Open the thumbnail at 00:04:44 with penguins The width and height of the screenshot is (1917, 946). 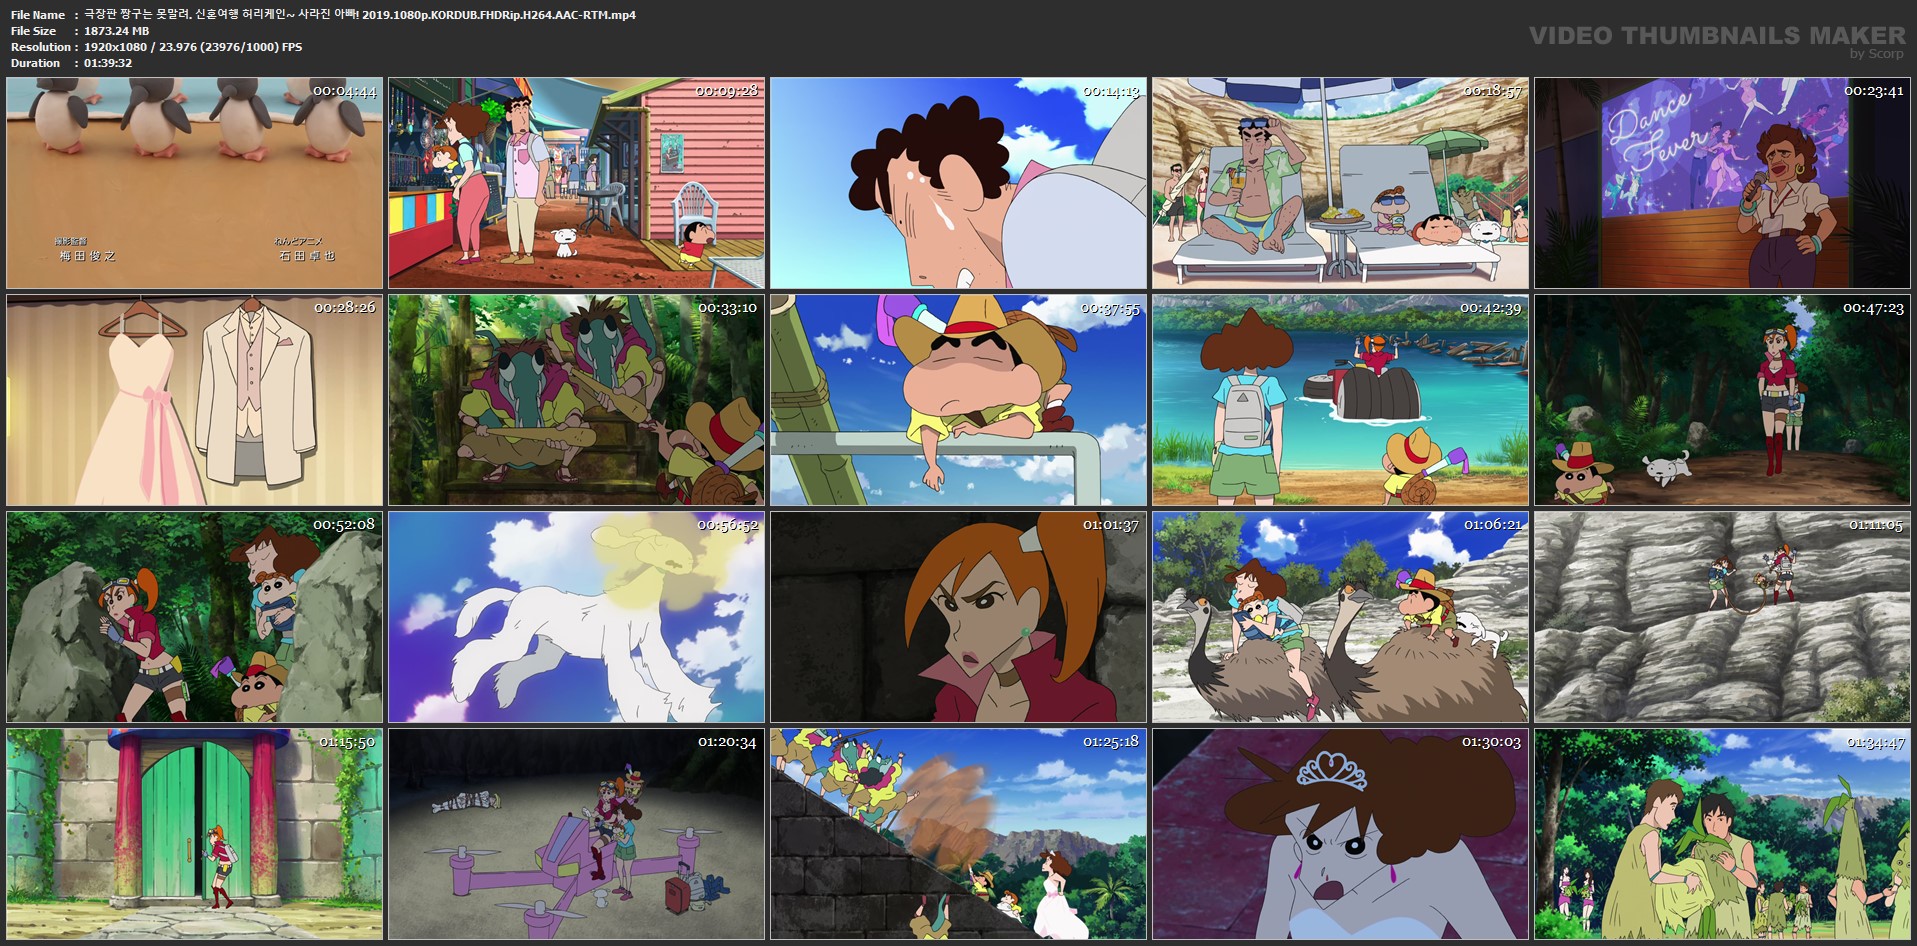[195, 183]
